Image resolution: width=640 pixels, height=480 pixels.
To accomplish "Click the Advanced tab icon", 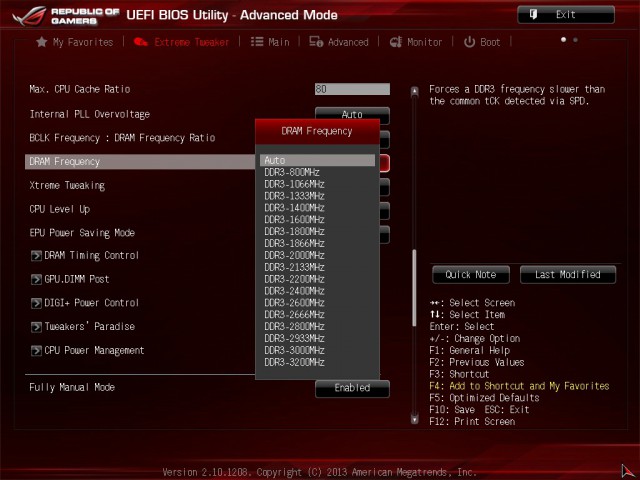I will pos(316,42).
